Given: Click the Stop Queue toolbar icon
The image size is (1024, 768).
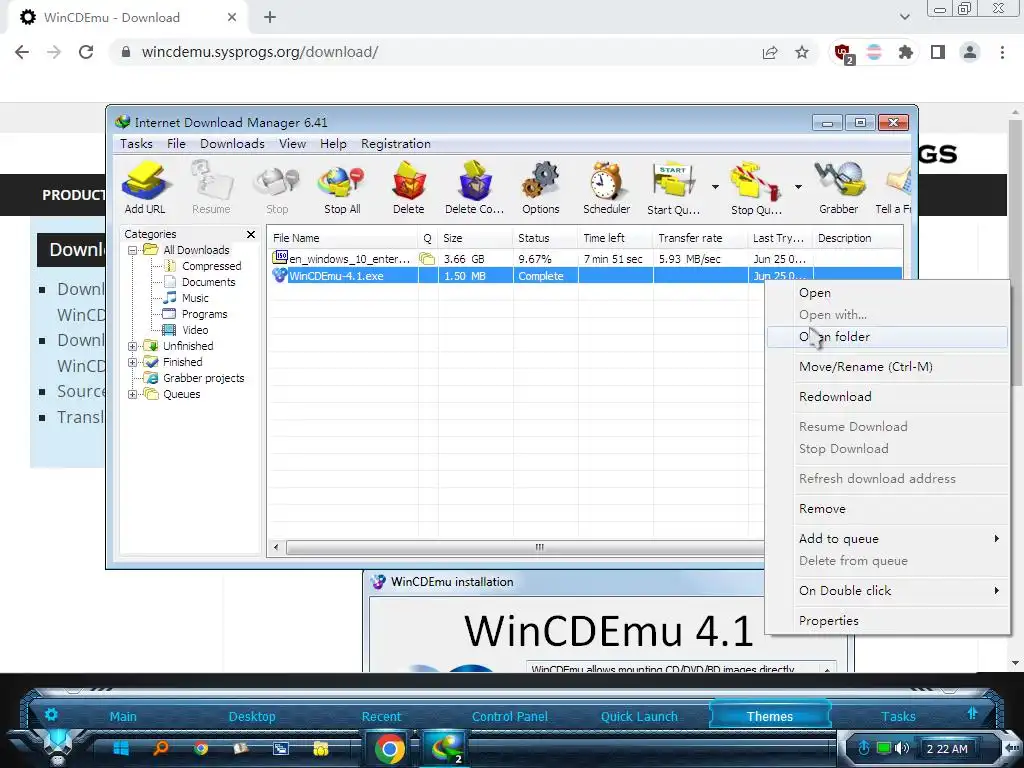Looking at the screenshot, I should (756, 187).
